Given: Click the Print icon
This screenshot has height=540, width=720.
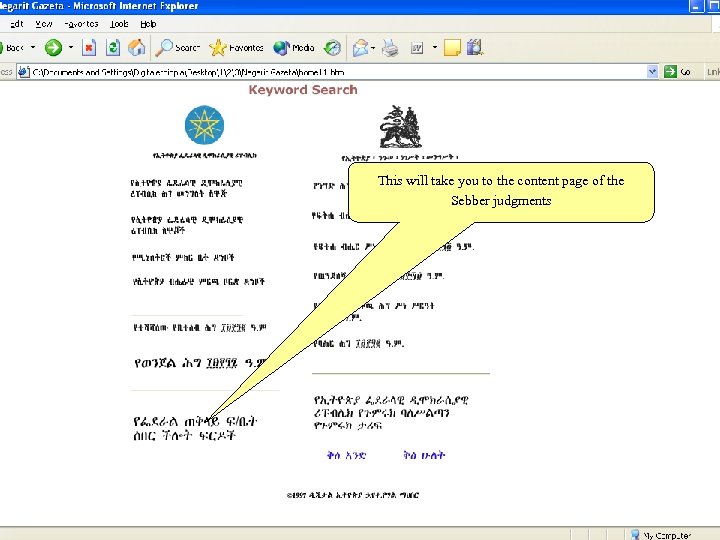Looking at the screenshot, I should click(x=390, y=47).
